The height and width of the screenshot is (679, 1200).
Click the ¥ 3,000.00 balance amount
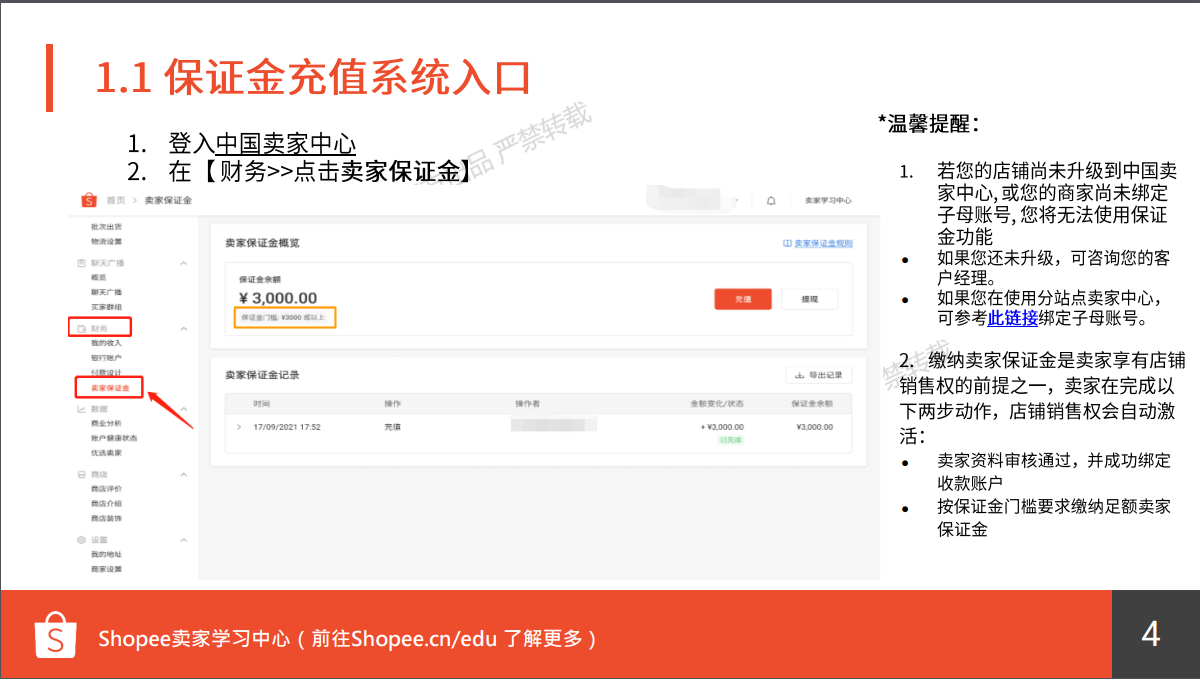click(278, 298)
